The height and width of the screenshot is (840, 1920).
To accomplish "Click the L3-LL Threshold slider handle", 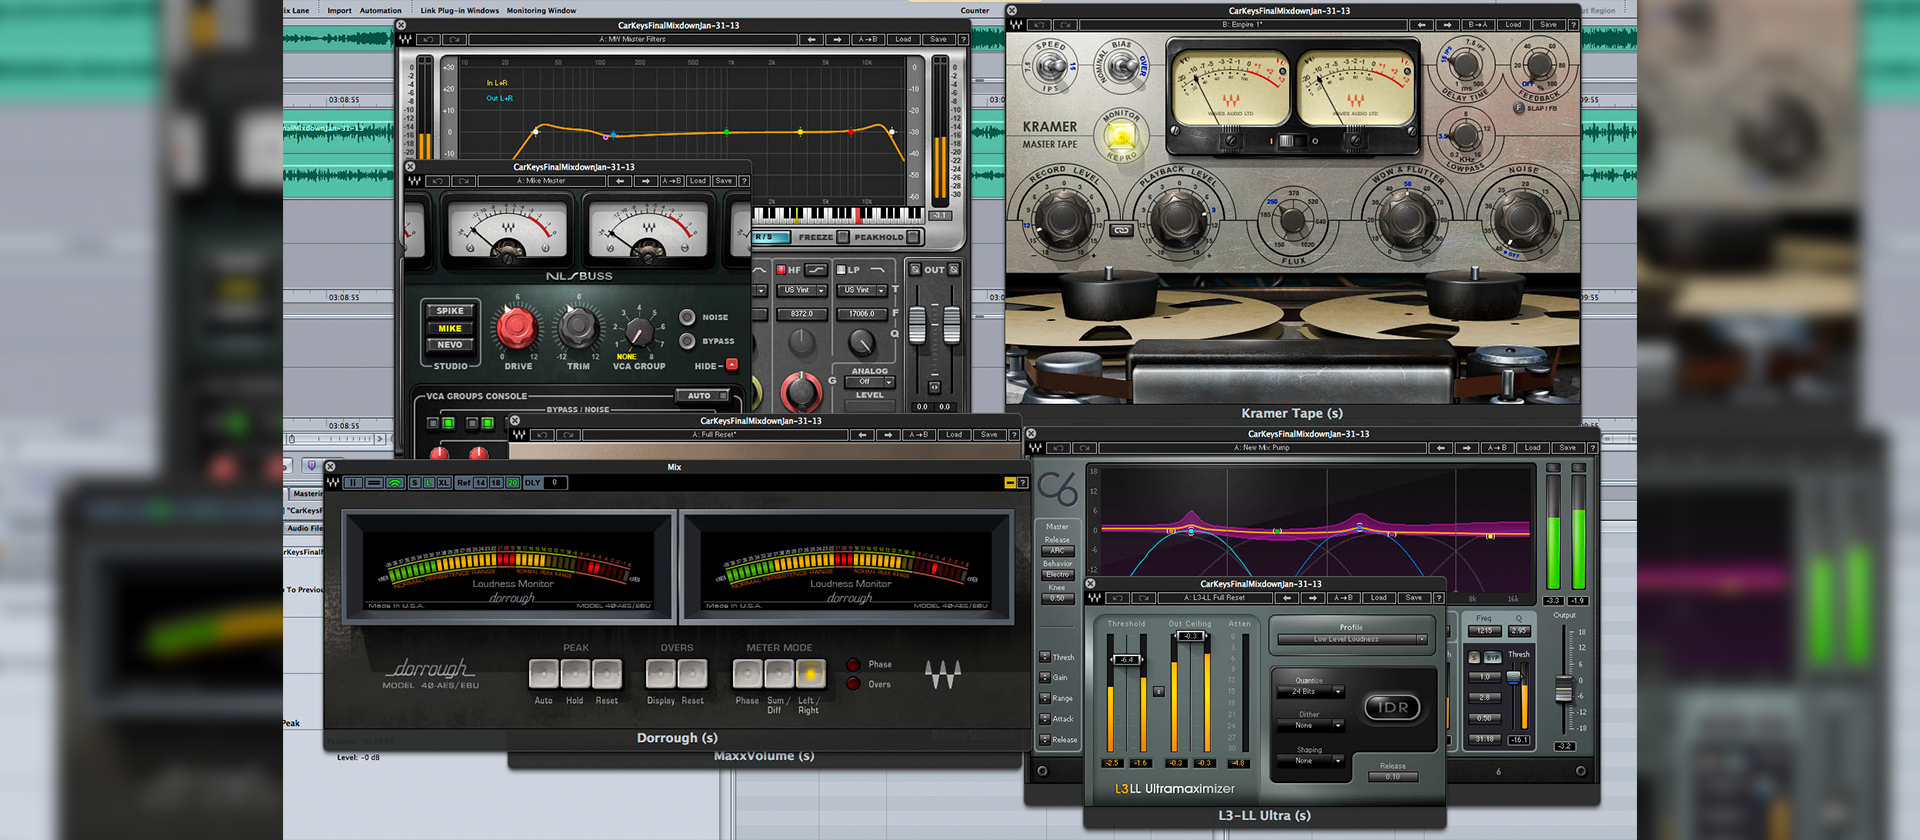I will (1126, 660).
